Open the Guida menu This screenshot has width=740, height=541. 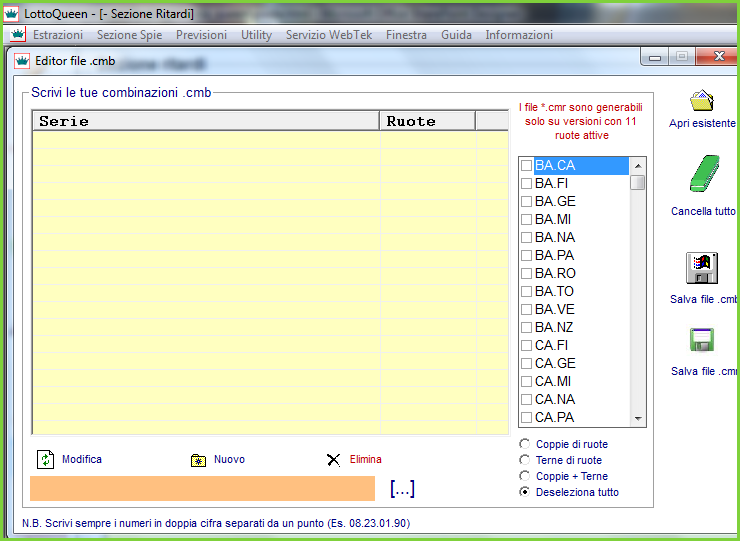click(x=456, y=35)
